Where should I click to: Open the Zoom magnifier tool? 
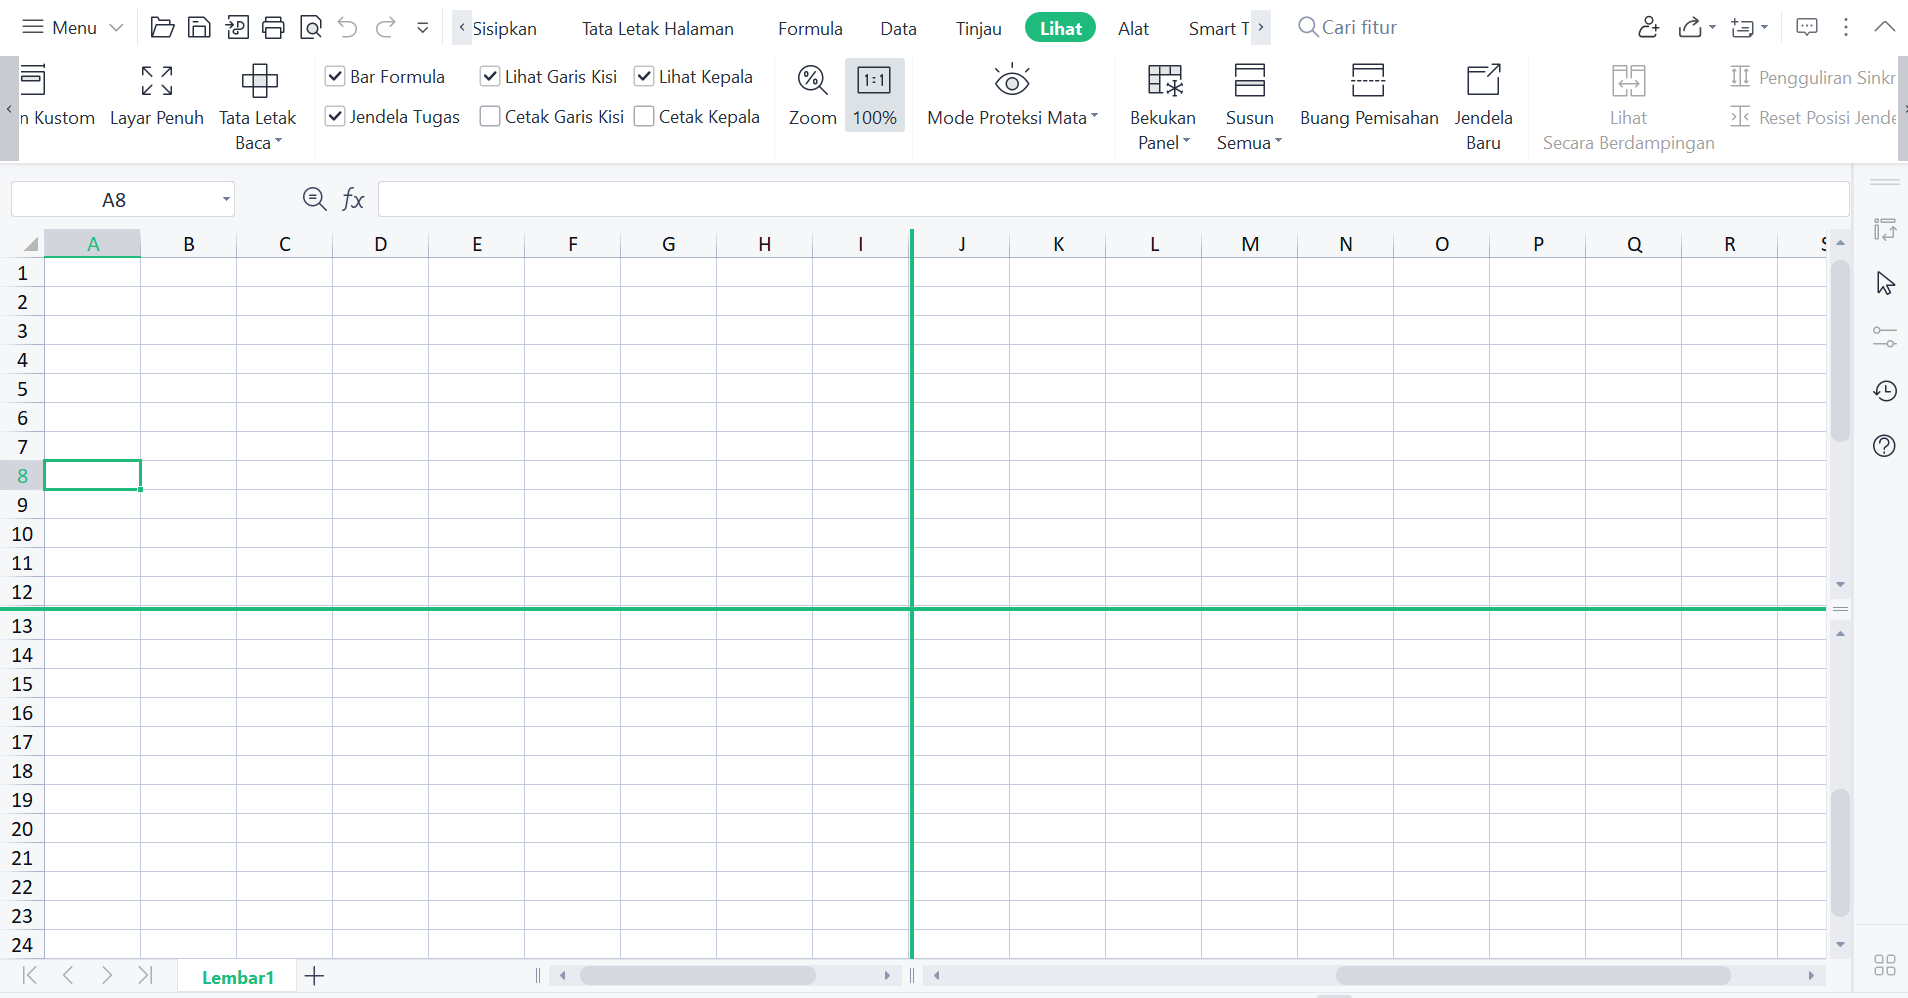point(812,81)
